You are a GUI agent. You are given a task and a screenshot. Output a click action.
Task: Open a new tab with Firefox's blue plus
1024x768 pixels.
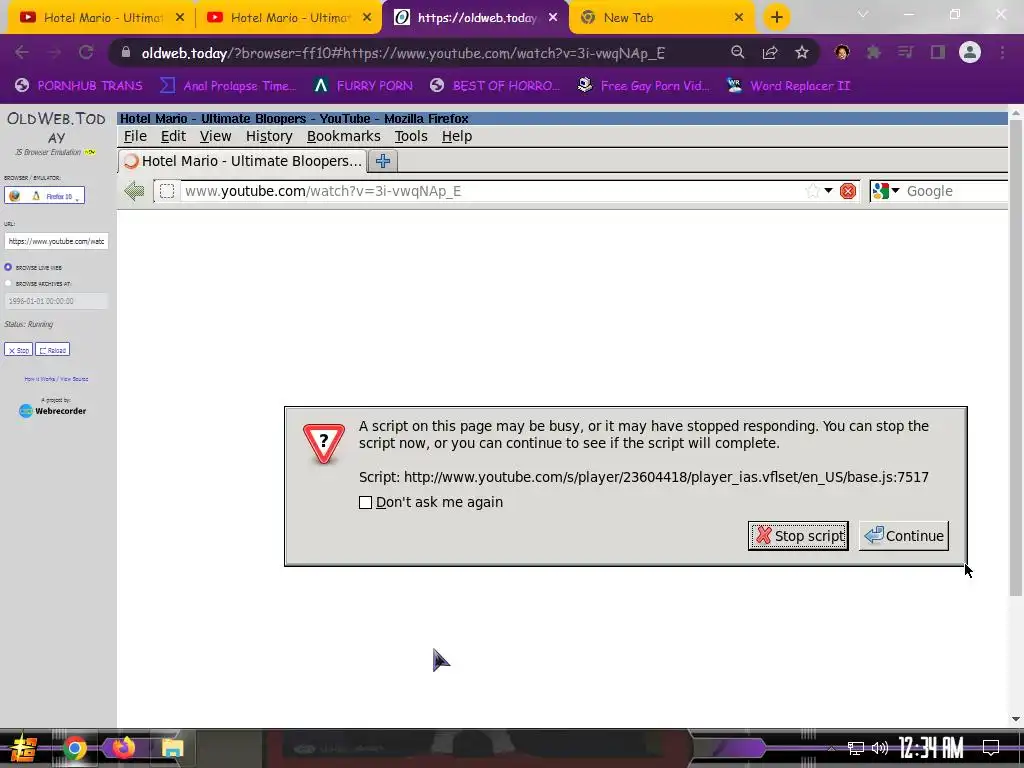tap(383, 161)
